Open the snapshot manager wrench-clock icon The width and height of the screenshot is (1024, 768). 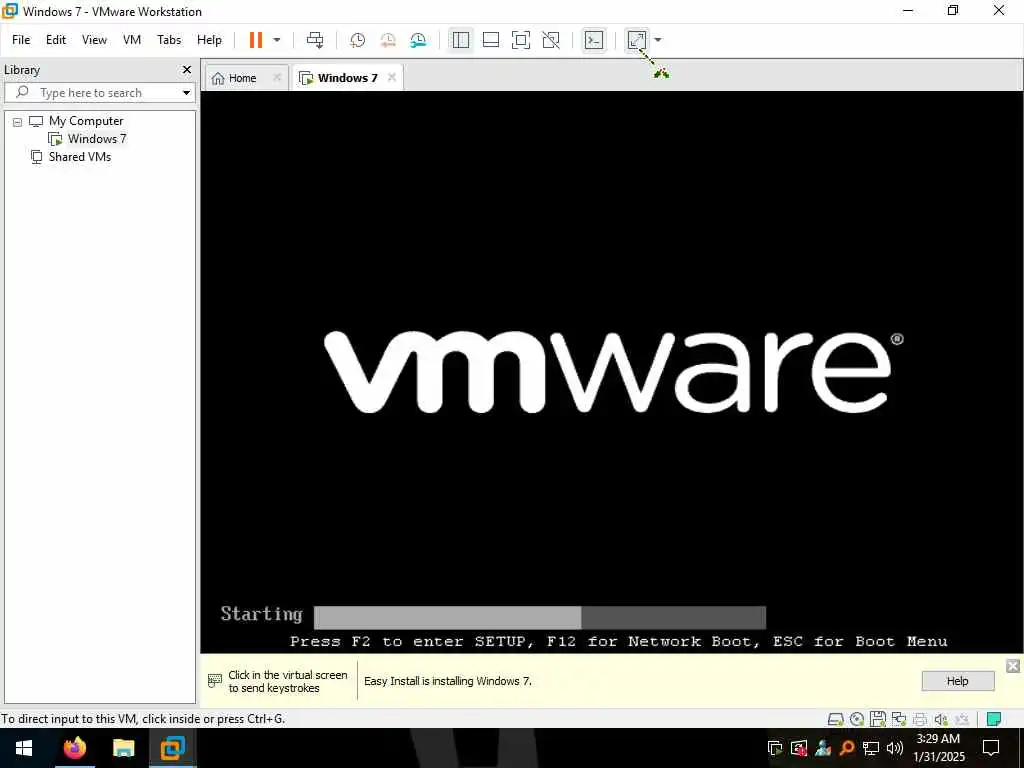(418, 40)
